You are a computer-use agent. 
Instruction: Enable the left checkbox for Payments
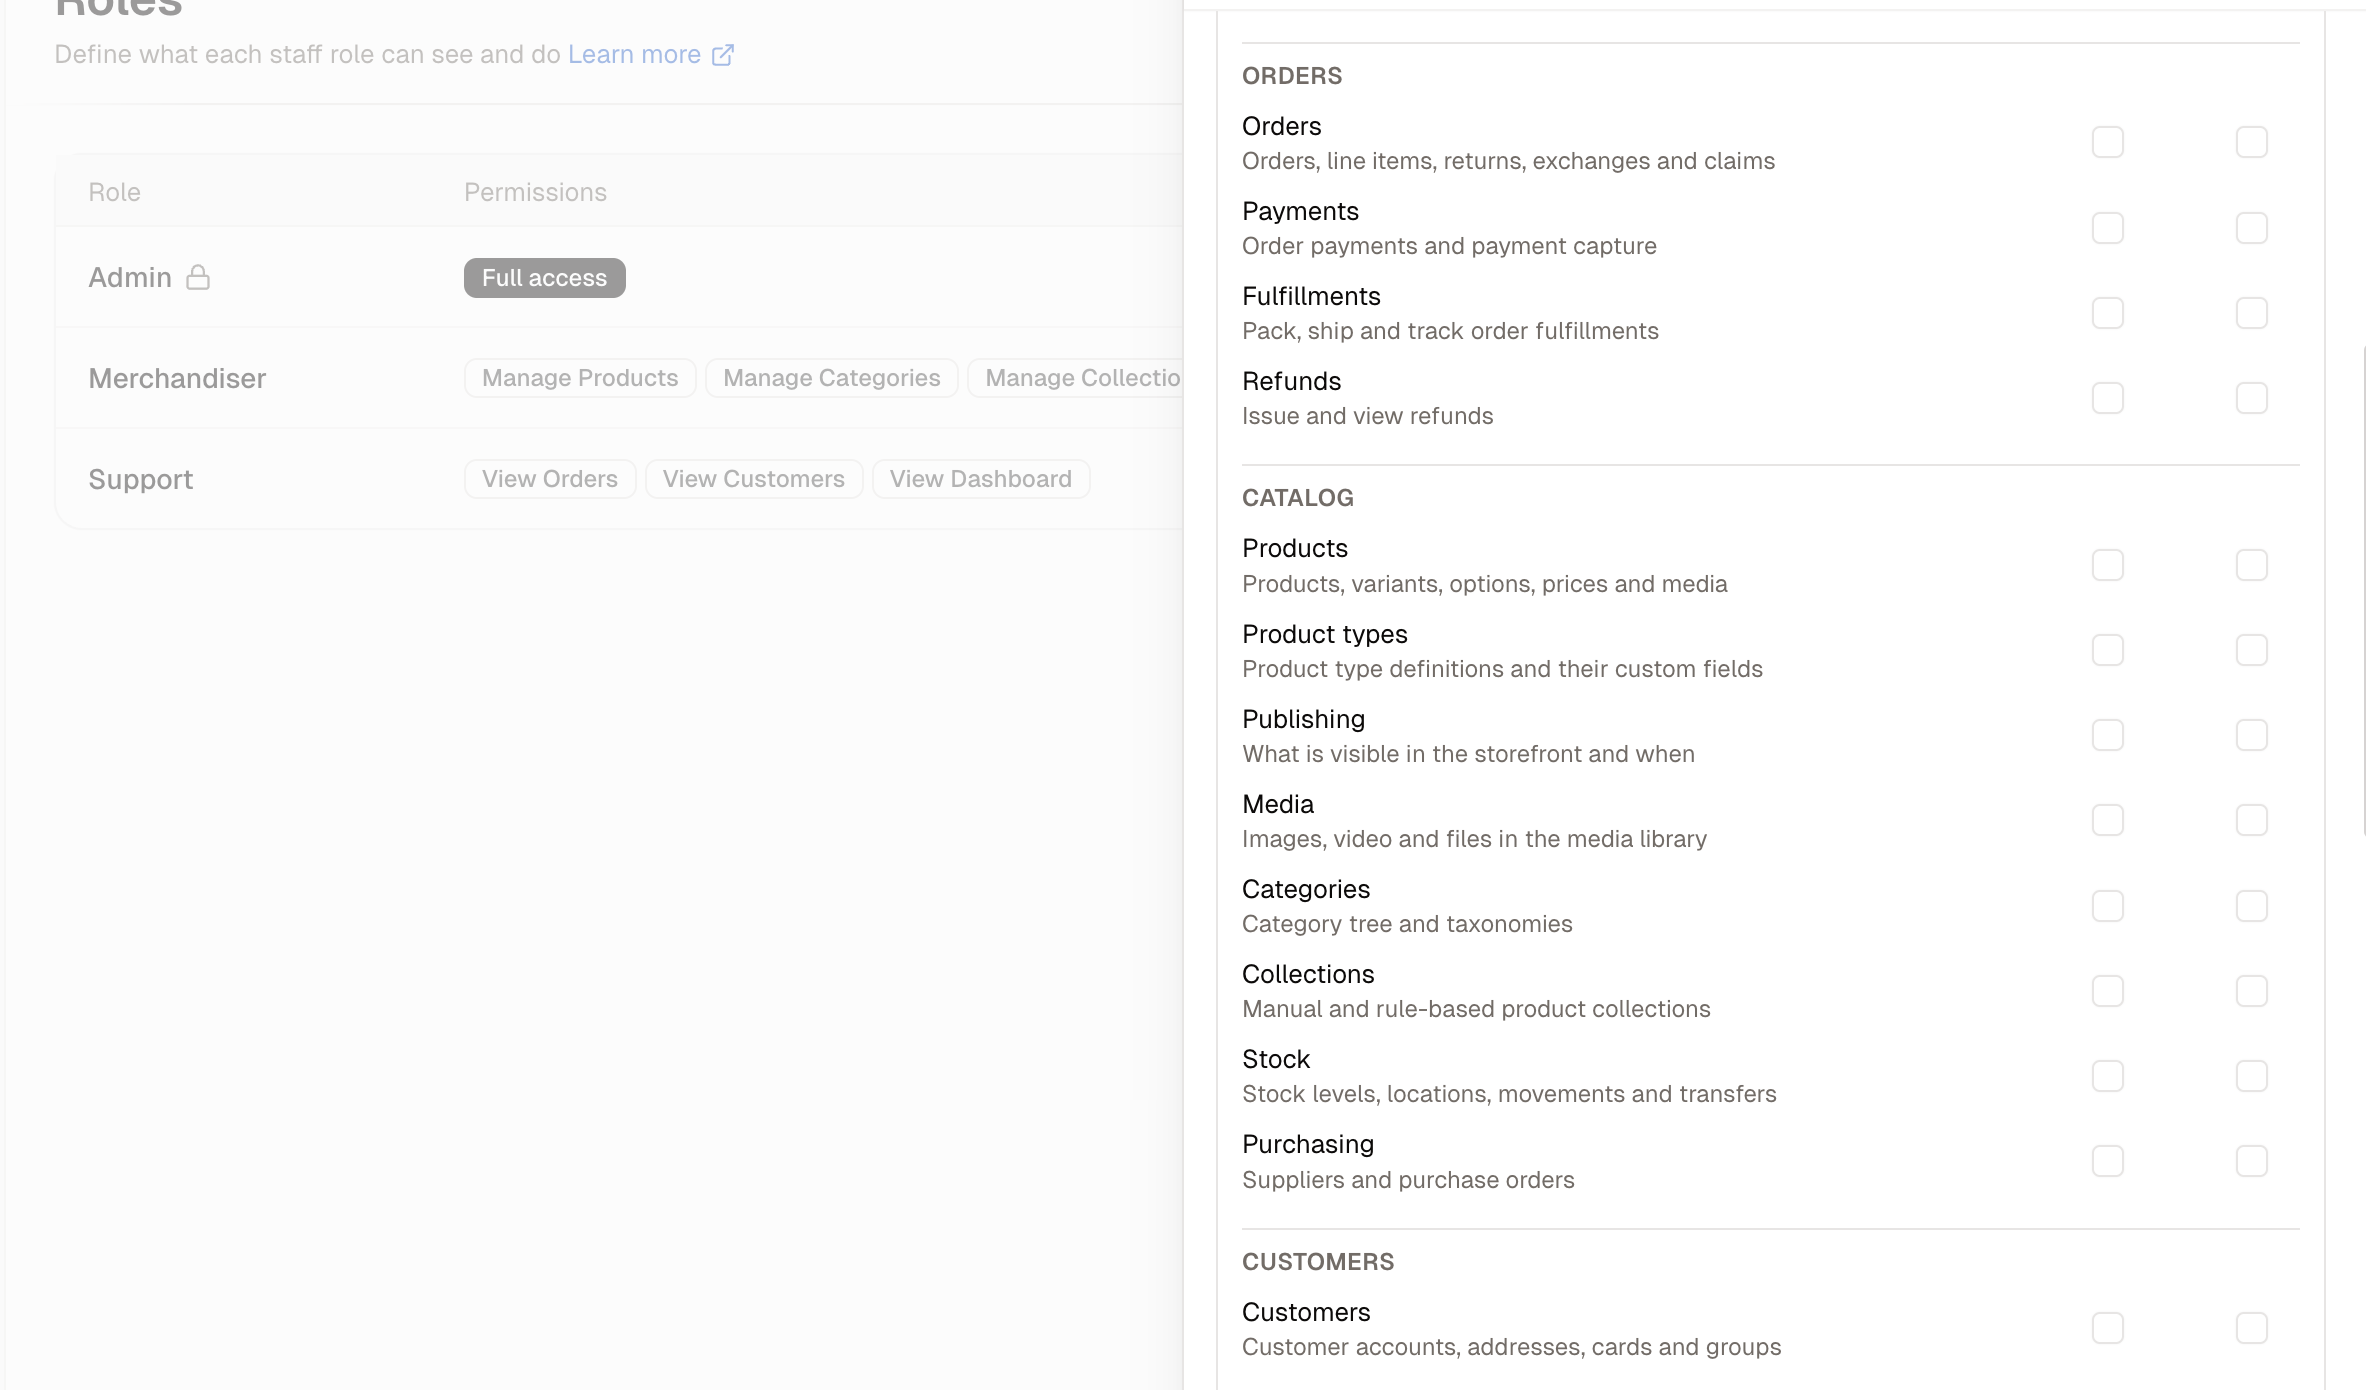tap(2108, 228)
